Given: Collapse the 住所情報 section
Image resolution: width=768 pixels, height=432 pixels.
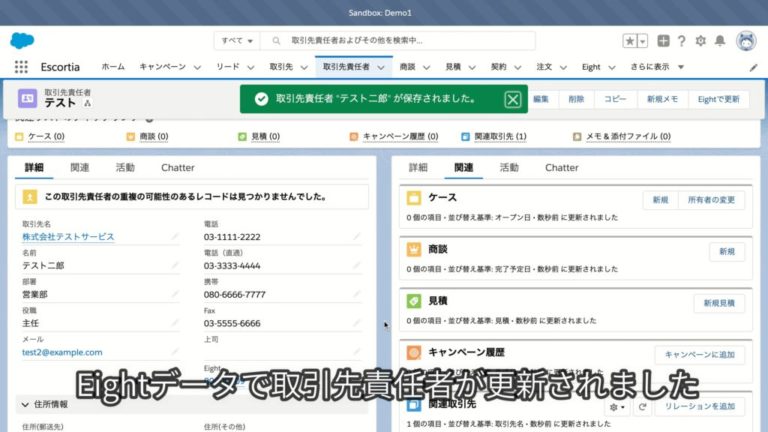Looking at the screenshot, I should [25, 405].
